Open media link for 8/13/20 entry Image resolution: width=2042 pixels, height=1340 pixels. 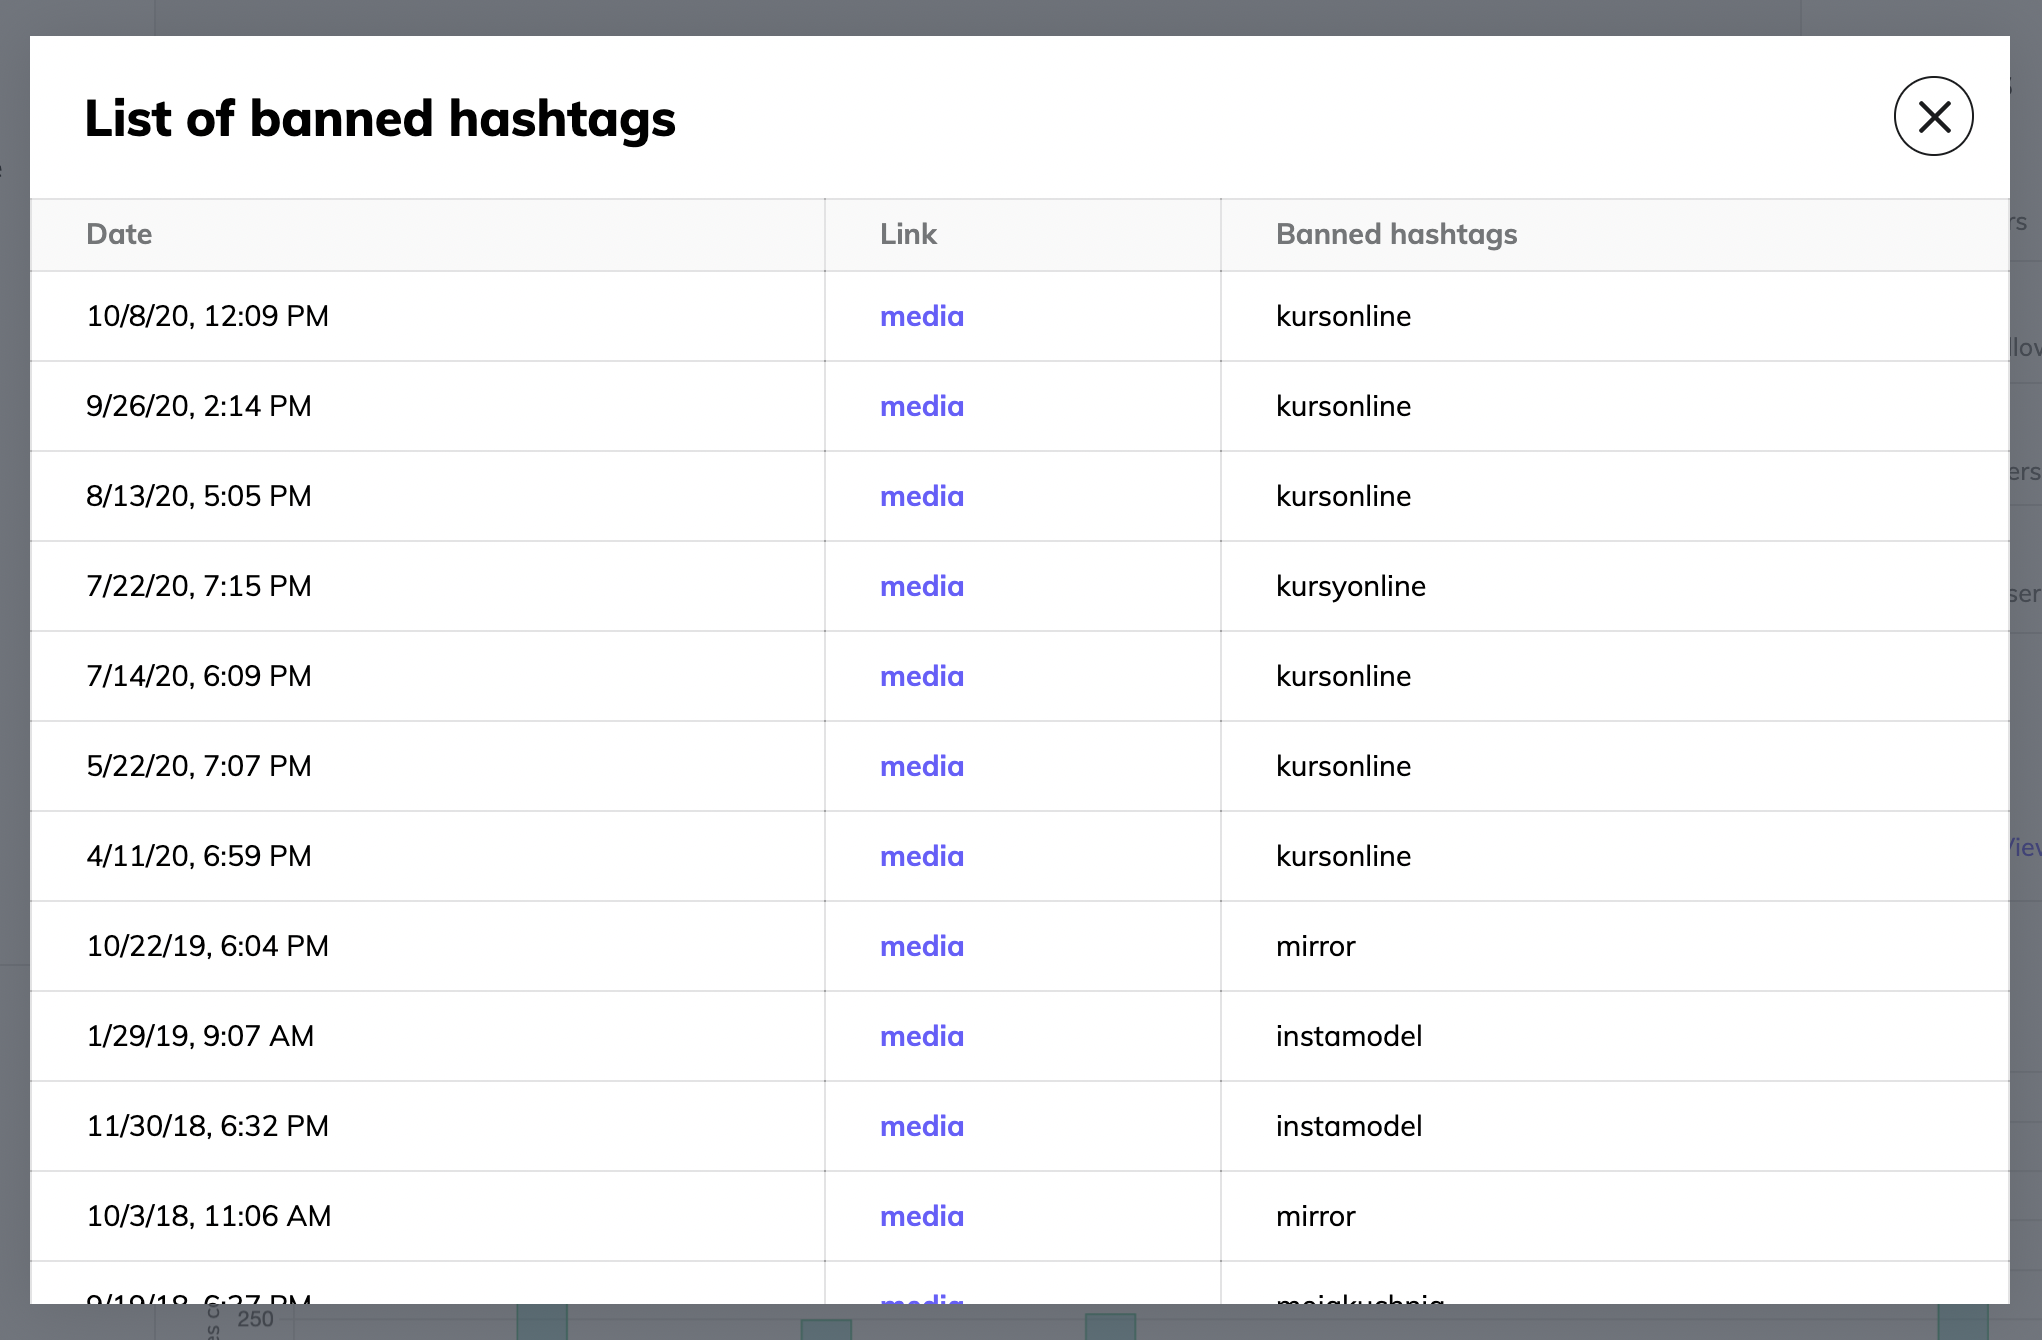(921, 496)
